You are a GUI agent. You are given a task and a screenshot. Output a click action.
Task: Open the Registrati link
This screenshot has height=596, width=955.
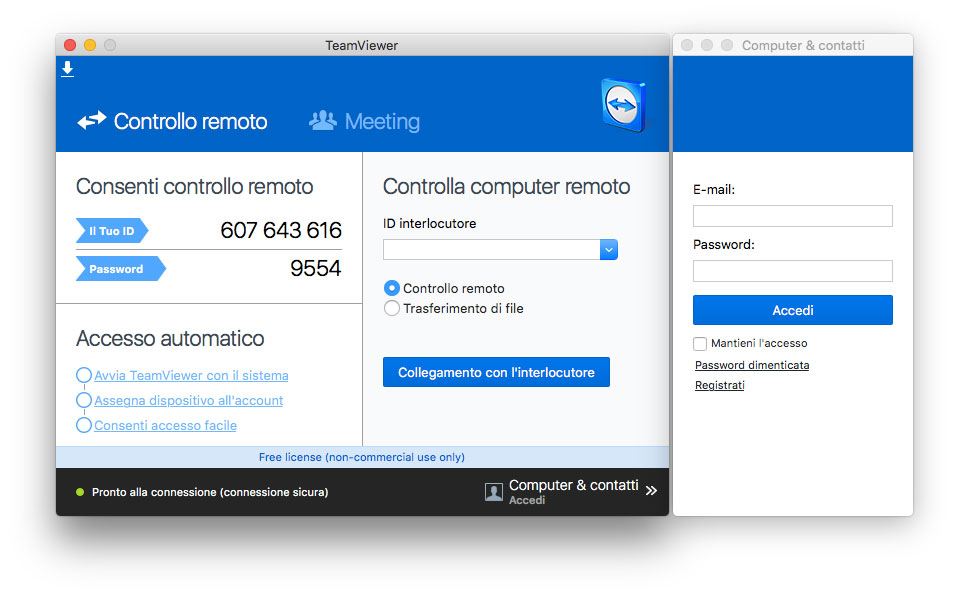(x=719, y=385)
